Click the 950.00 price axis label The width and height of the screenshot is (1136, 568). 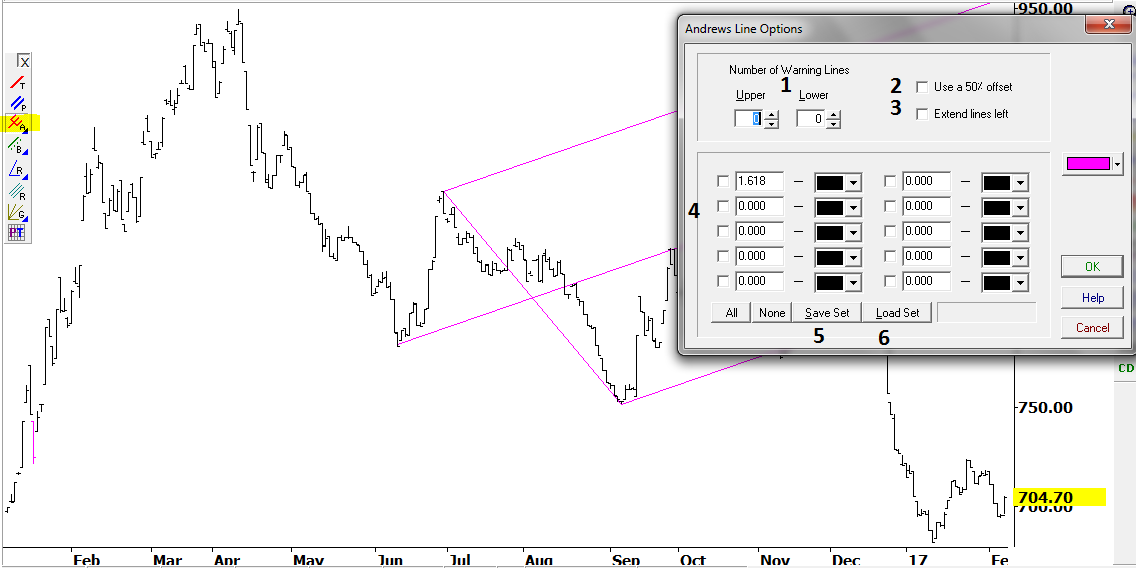[1045, 9]
